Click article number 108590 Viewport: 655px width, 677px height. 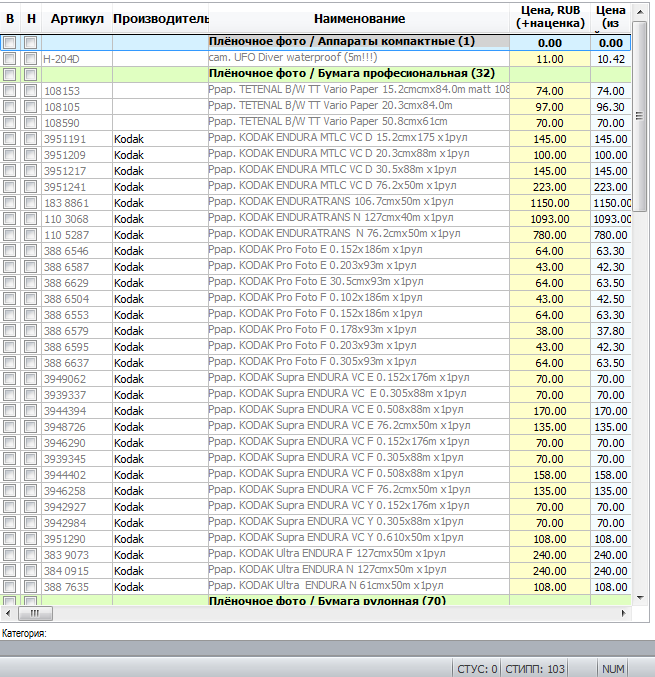[x=62, y=123]
